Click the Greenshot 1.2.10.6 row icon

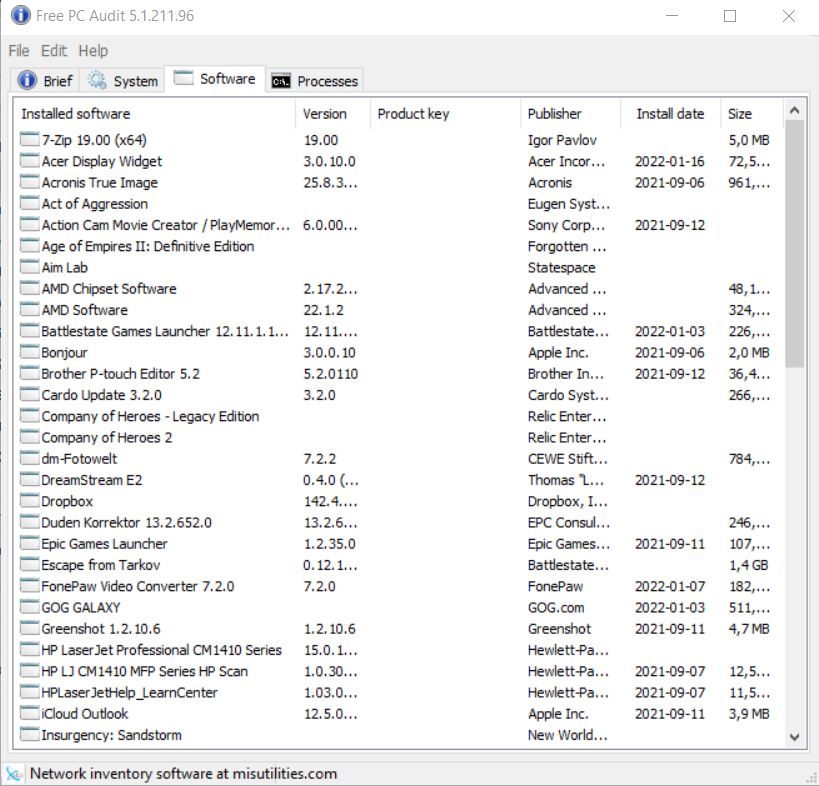[29, 628]
